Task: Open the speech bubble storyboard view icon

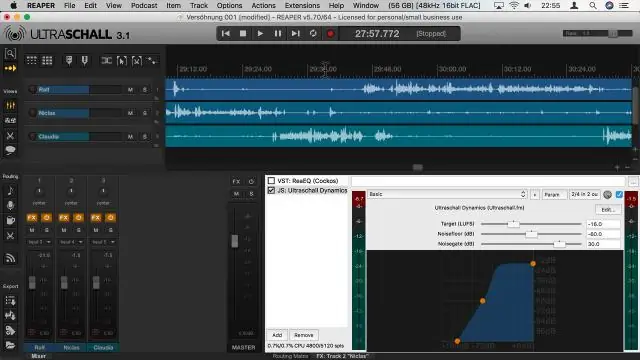Action: pos(10,150)
